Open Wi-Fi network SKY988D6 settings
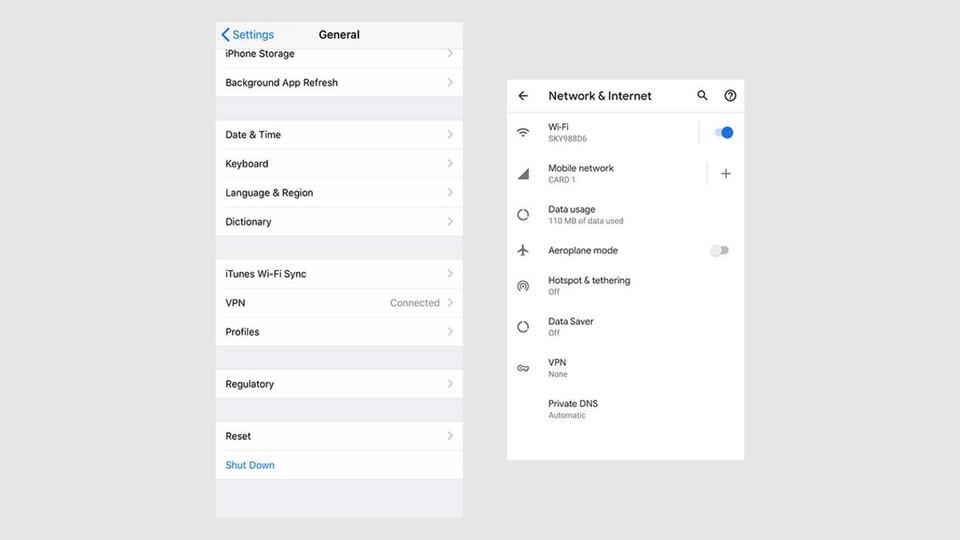 pyautogui.click(x=602, y=132)
